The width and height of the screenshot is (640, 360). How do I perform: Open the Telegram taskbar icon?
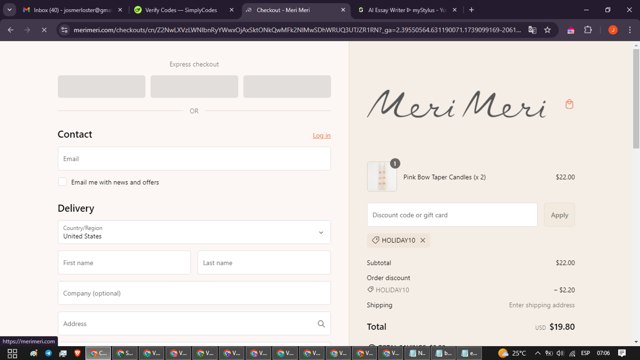point(48,353)
